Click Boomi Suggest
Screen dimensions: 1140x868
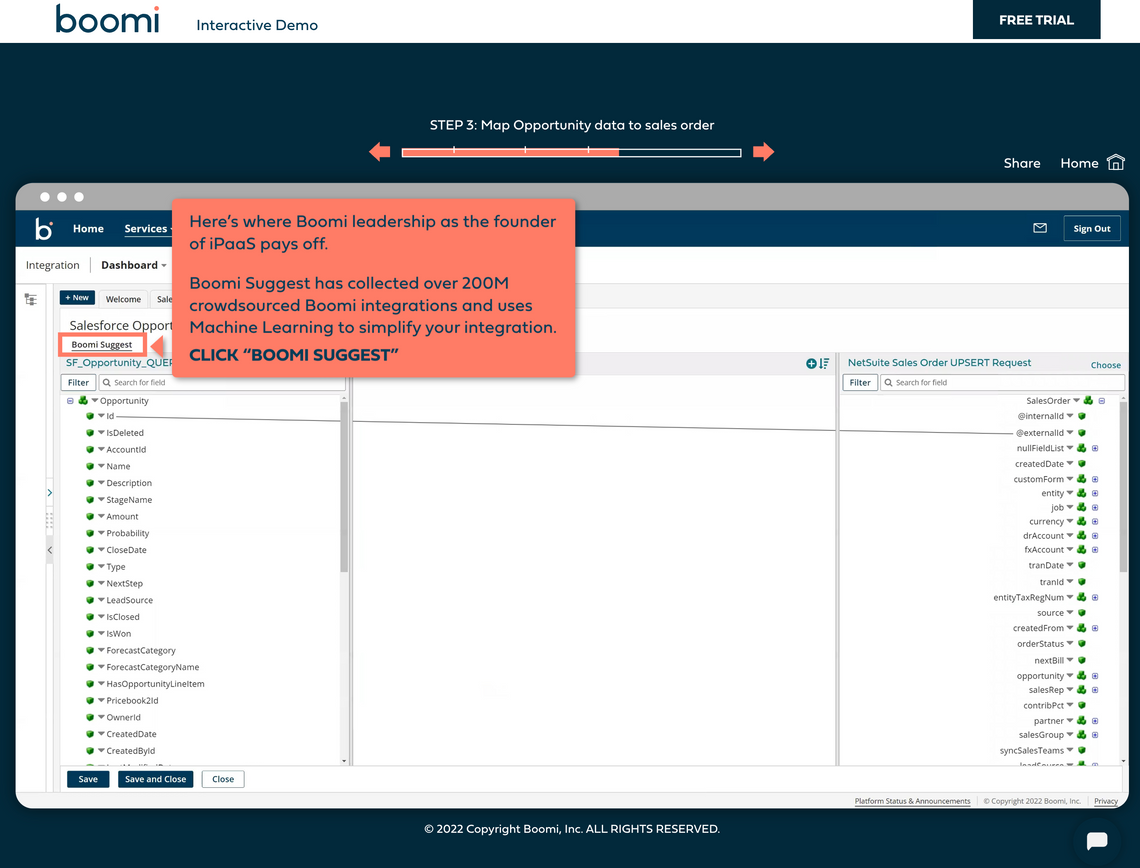coord(102,345)
